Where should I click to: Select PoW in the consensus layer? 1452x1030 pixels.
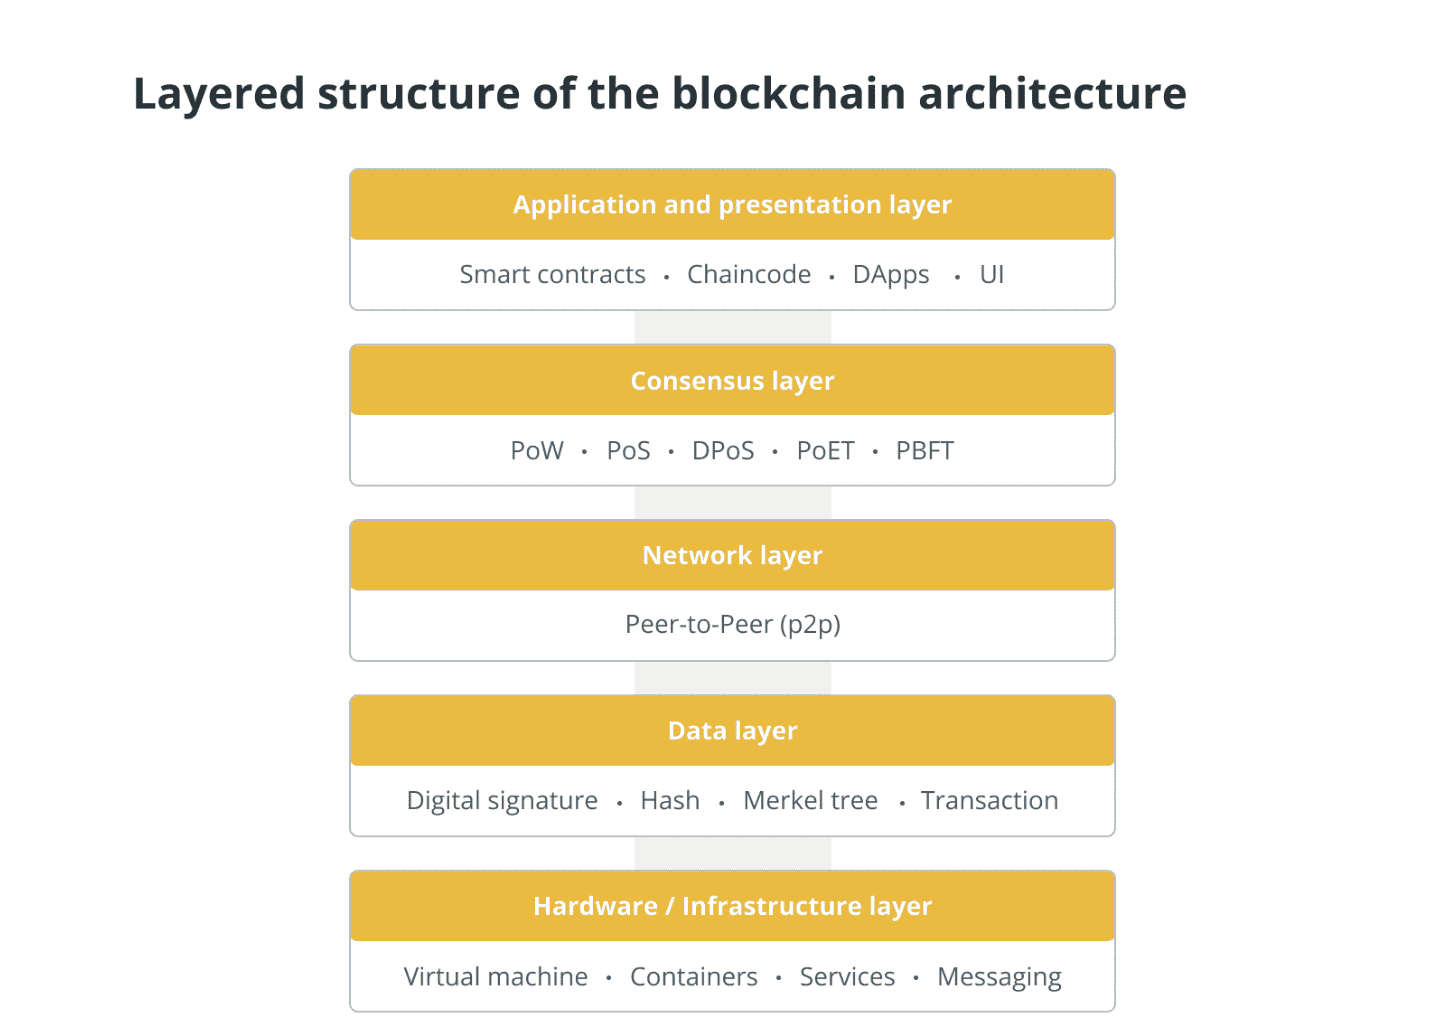pos(537,451)
